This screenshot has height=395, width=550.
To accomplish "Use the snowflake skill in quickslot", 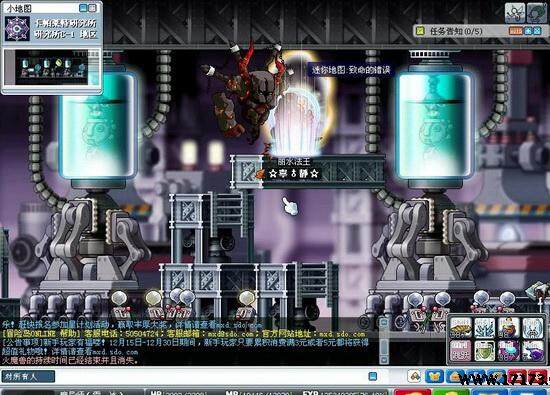I will coord(484,328).
